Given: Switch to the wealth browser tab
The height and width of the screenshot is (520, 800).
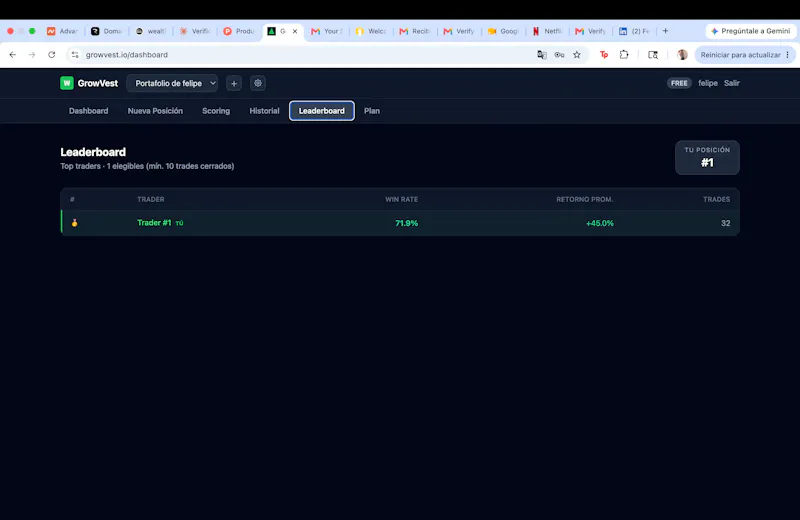Looking at the screenshot, I should click(151, 31).
